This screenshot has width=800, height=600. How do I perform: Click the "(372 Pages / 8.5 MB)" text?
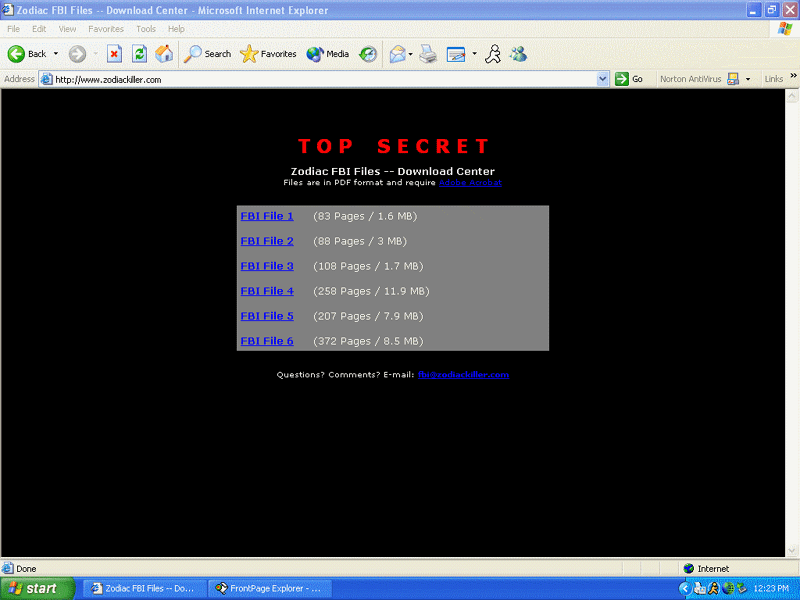[x=368, y=341]
